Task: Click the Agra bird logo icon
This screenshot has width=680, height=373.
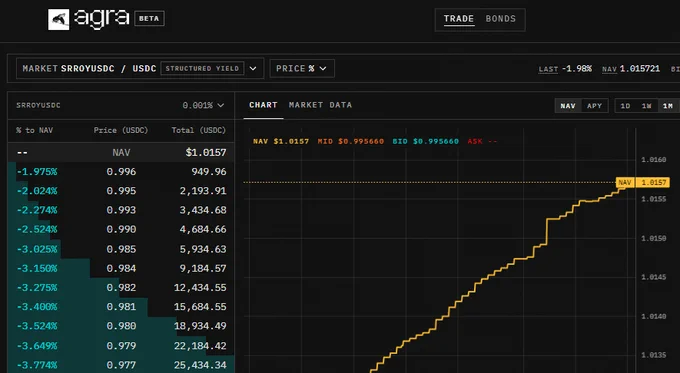Action: tap(59, 20)
